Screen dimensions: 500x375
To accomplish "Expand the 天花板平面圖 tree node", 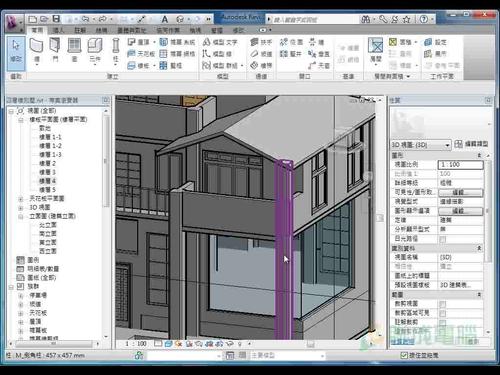I will 21,199.
